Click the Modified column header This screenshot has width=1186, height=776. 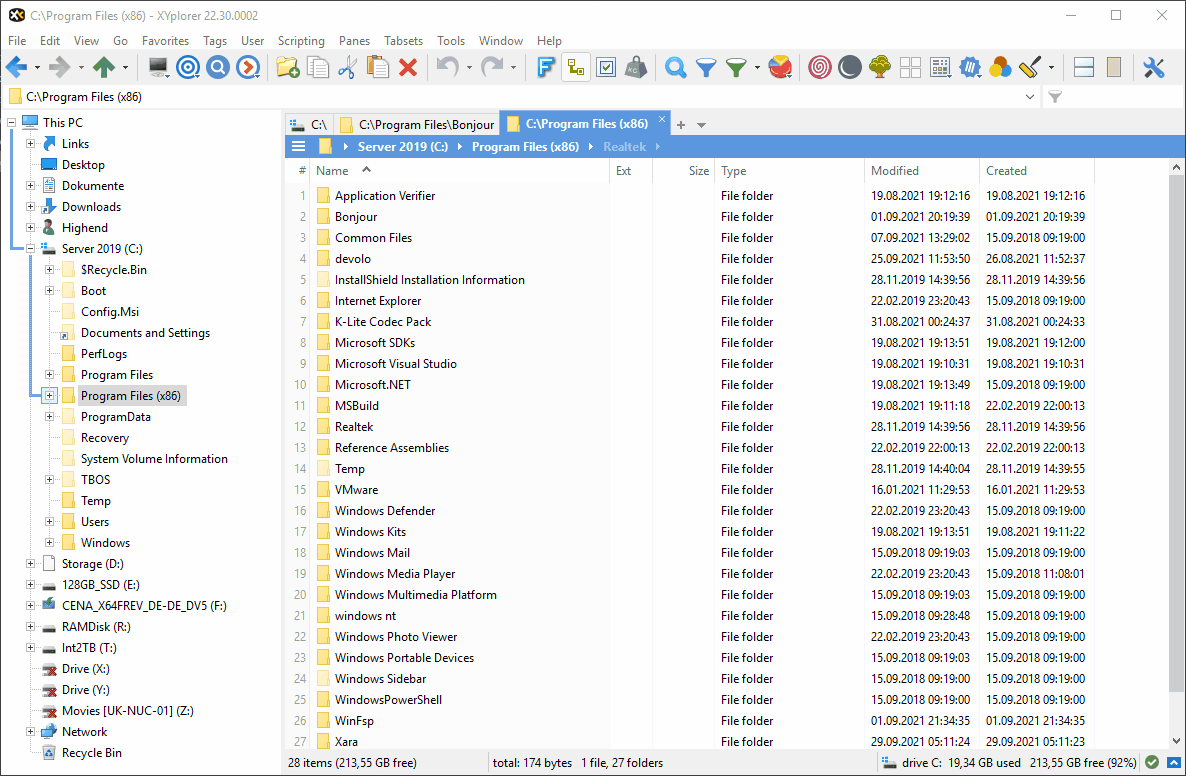pyautogui.click(x=895, y=171)
